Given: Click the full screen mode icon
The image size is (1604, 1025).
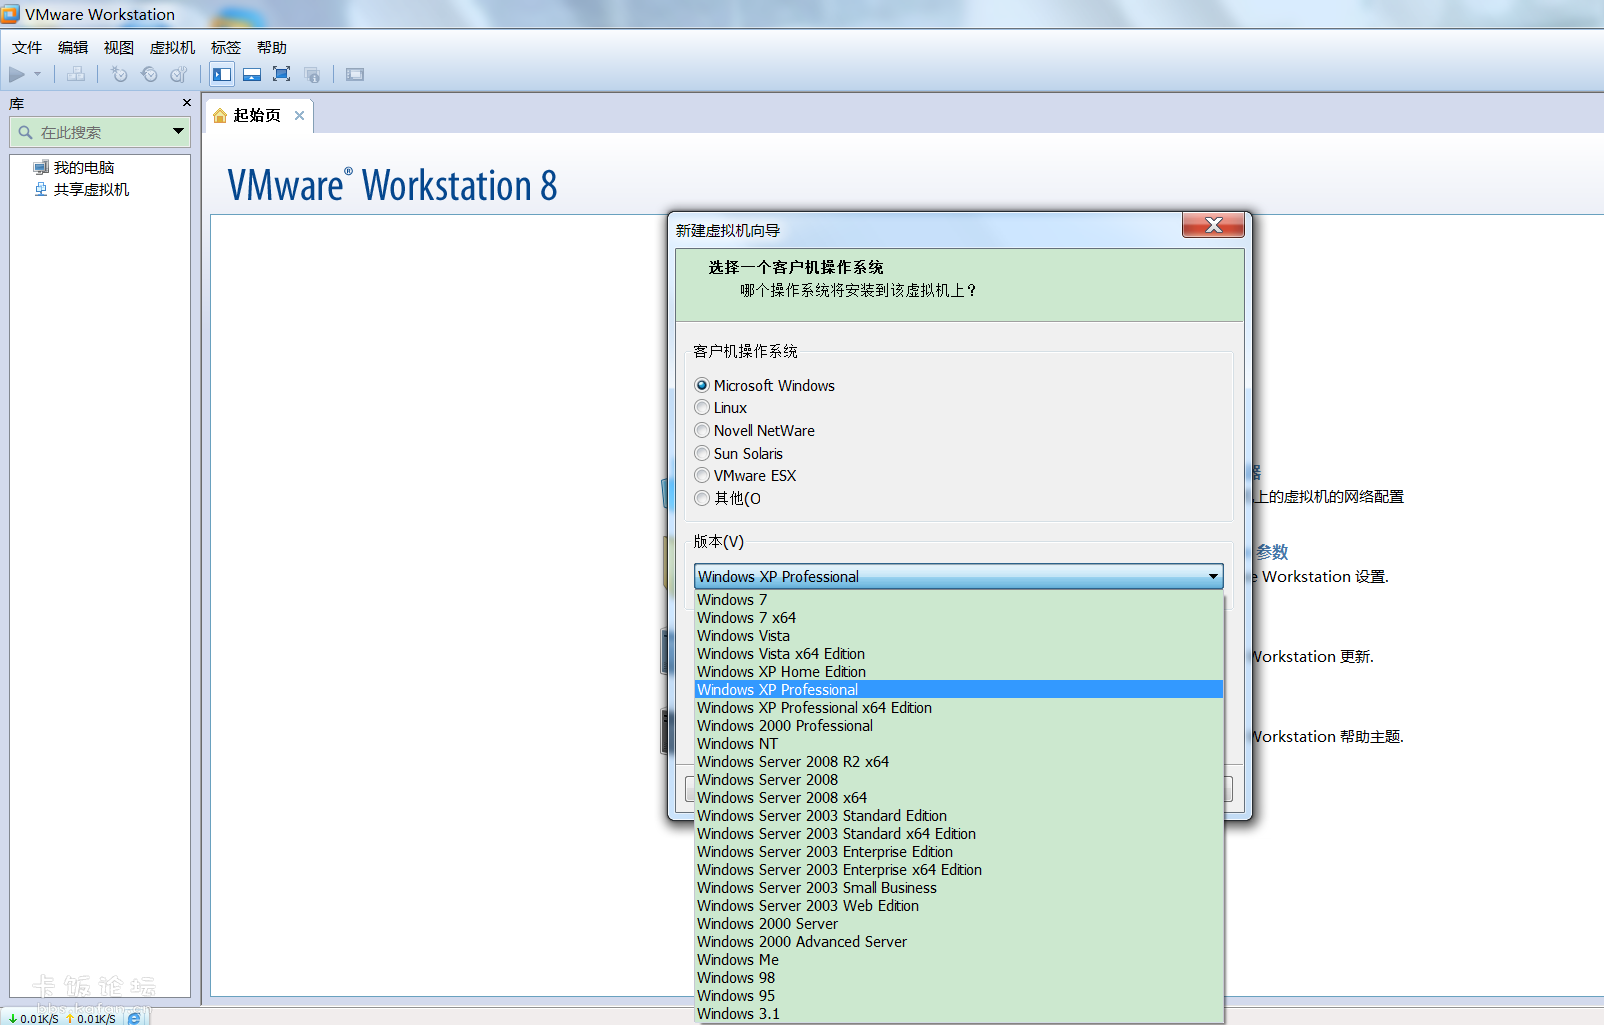Looking at the screenshot, I should click(282, 74).
